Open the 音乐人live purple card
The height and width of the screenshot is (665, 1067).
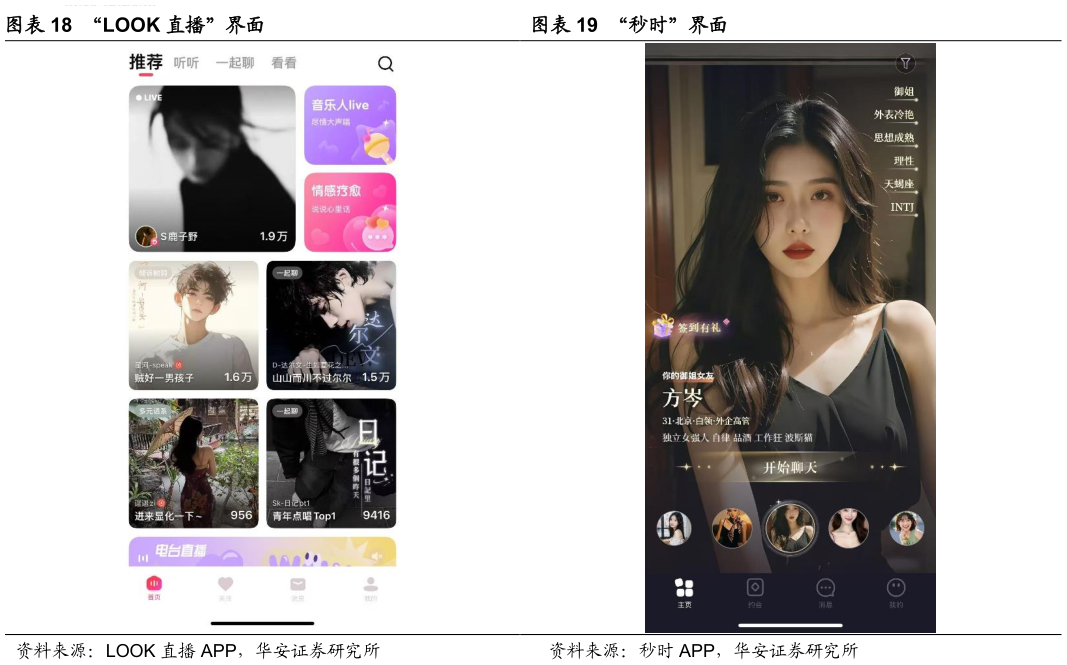[x=350, y=125]
